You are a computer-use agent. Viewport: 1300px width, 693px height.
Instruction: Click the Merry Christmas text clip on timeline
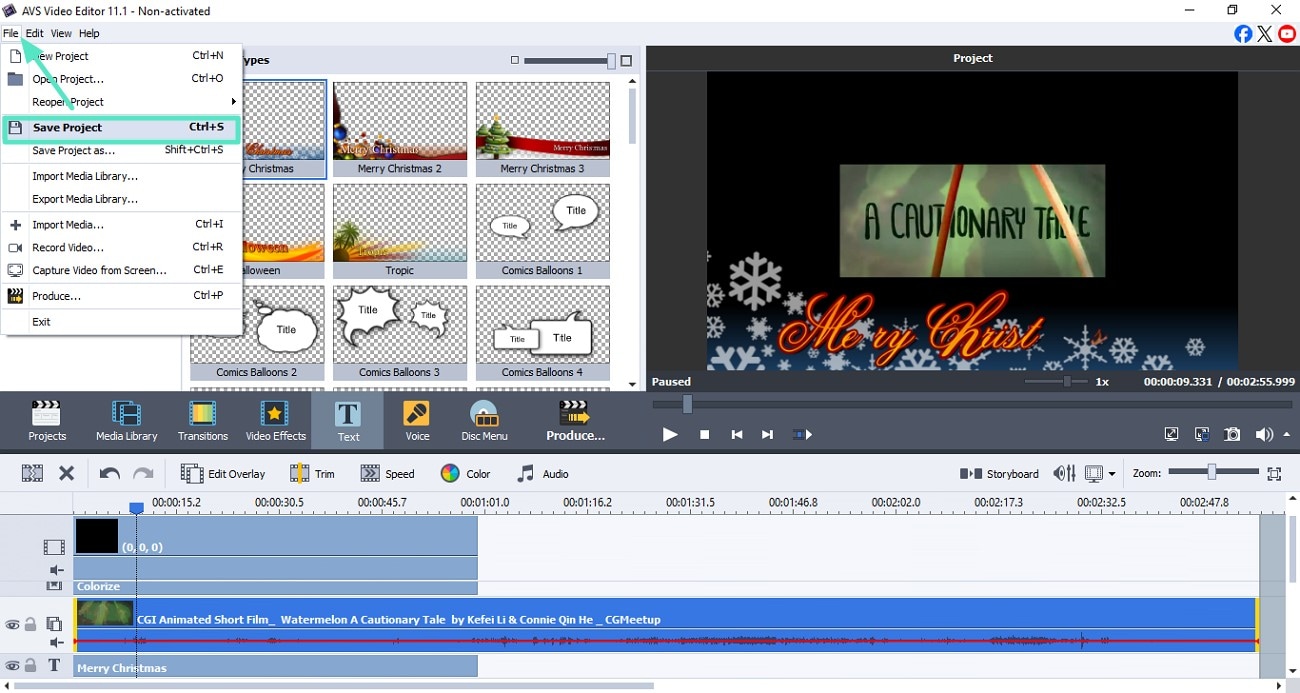click(x=276, y=667)
